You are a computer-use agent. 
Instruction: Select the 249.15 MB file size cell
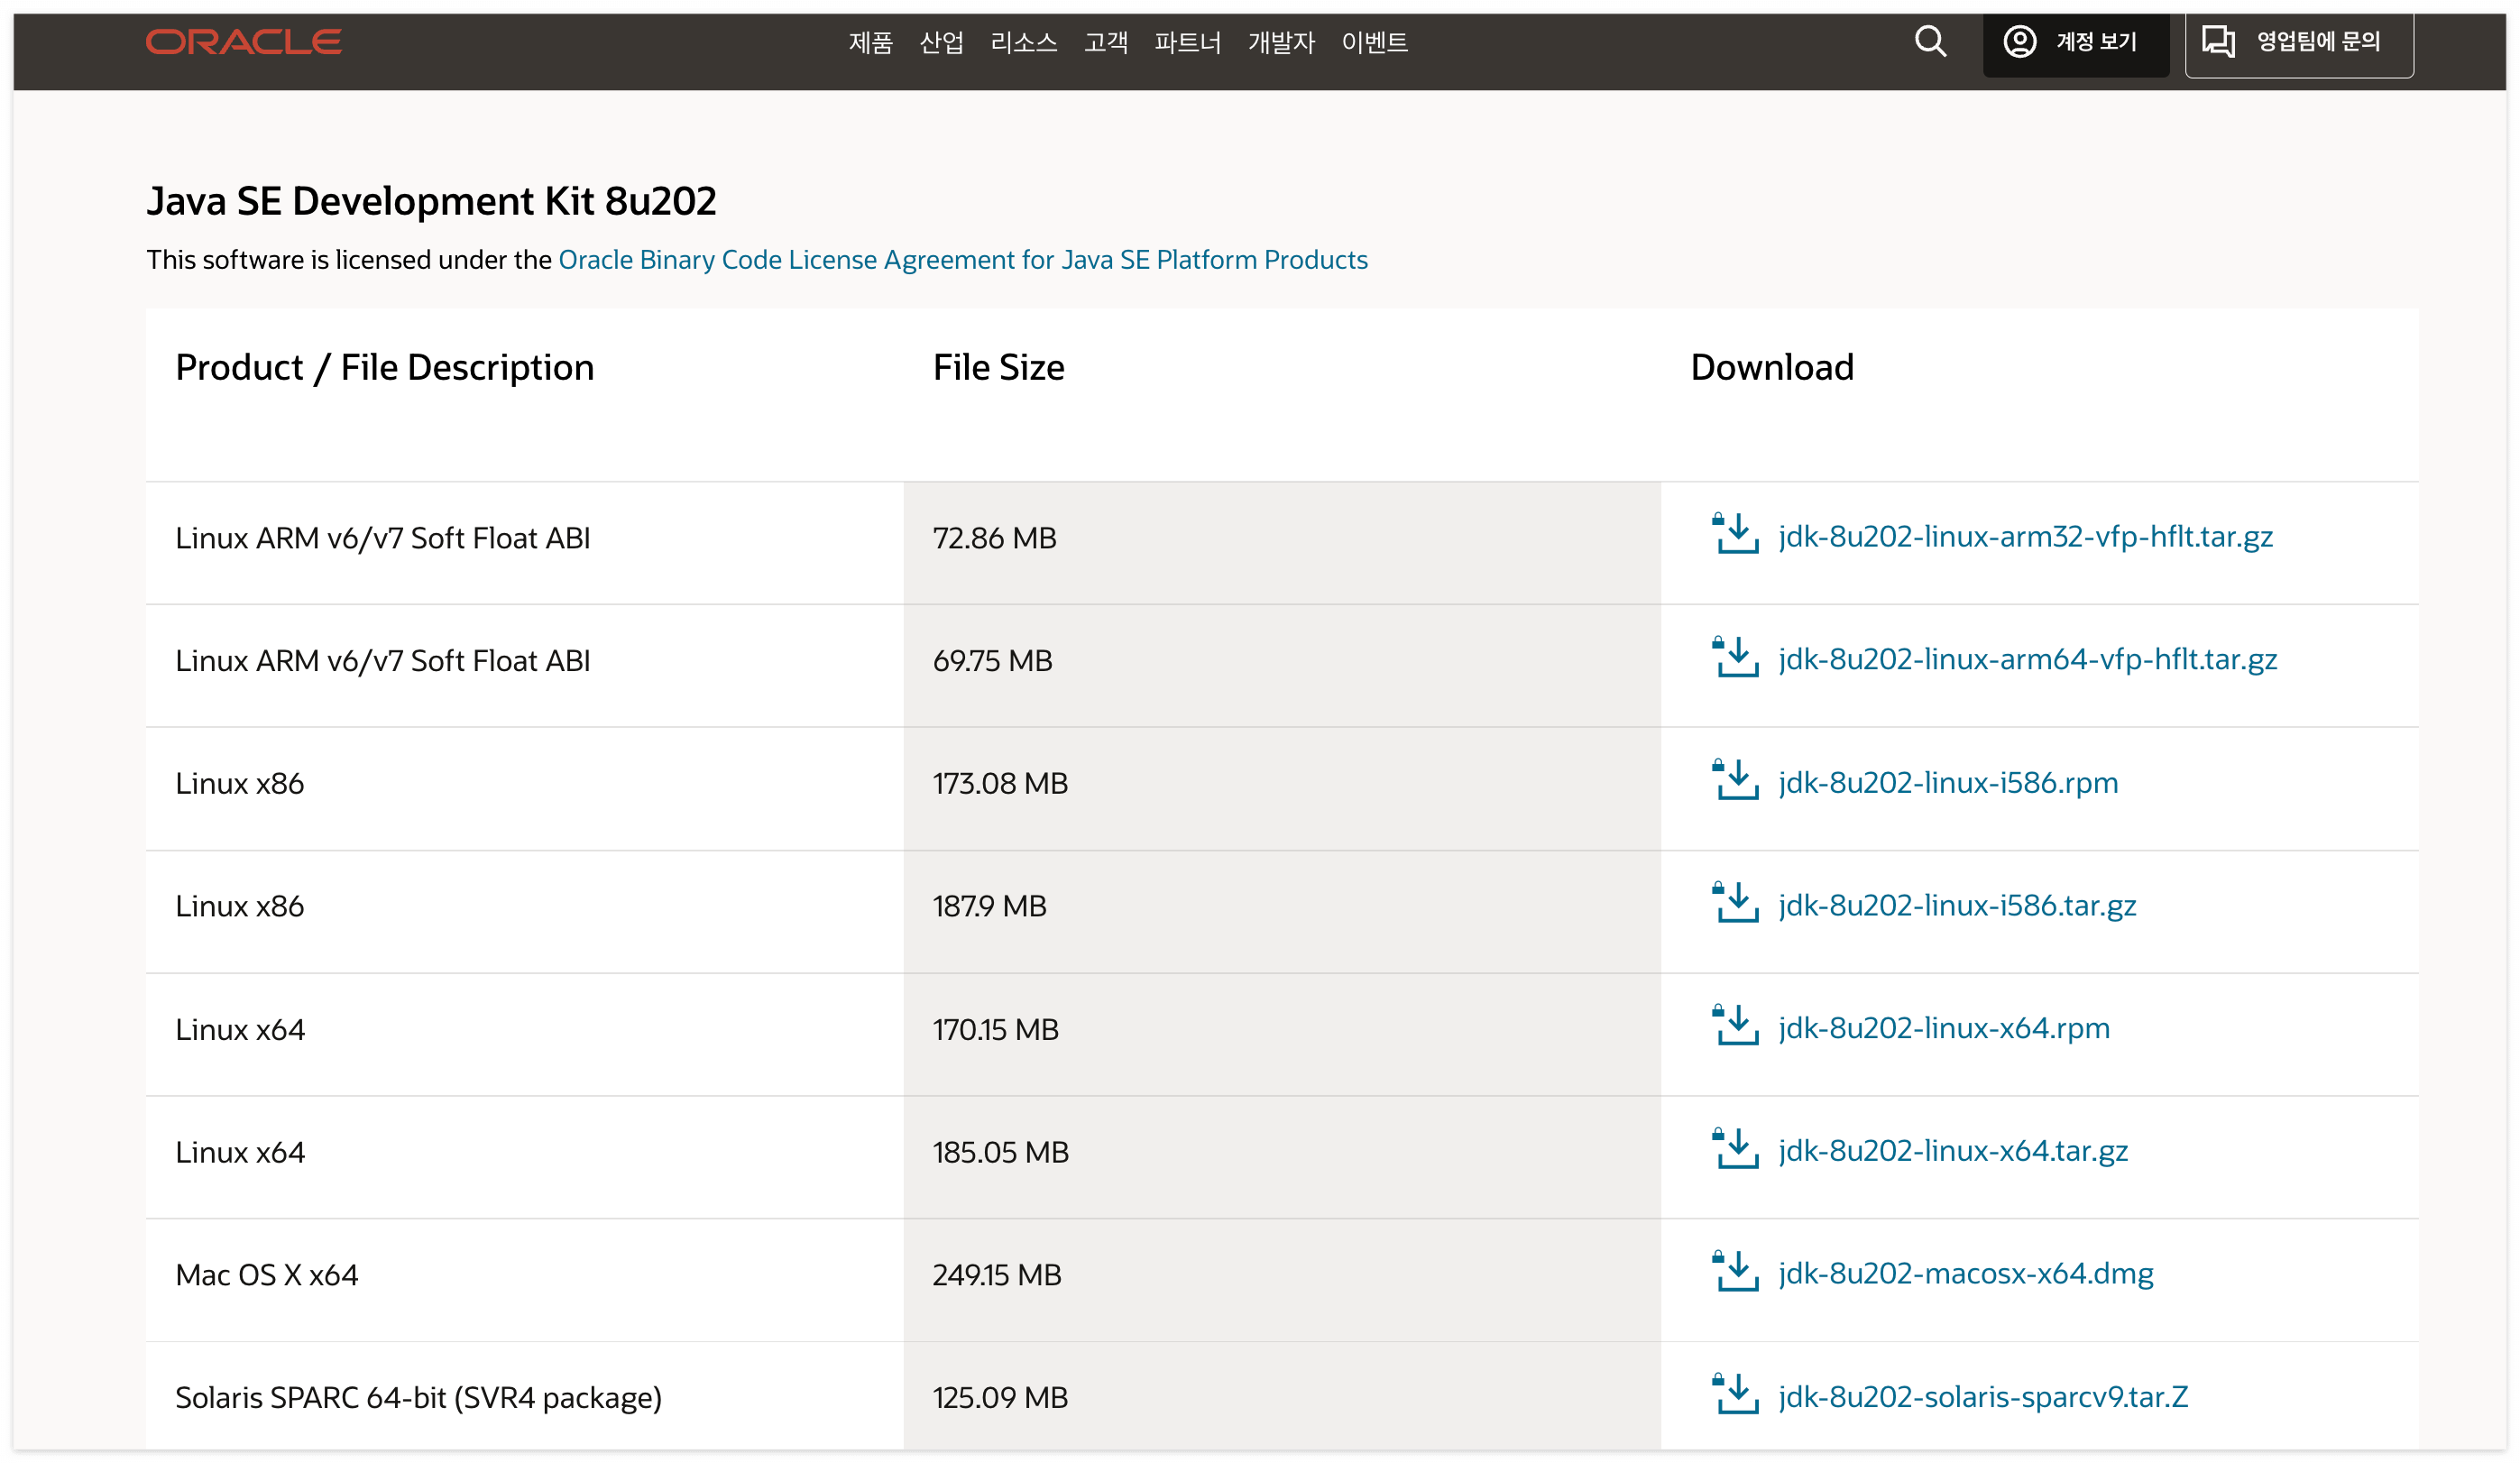click(1282, 1281)
